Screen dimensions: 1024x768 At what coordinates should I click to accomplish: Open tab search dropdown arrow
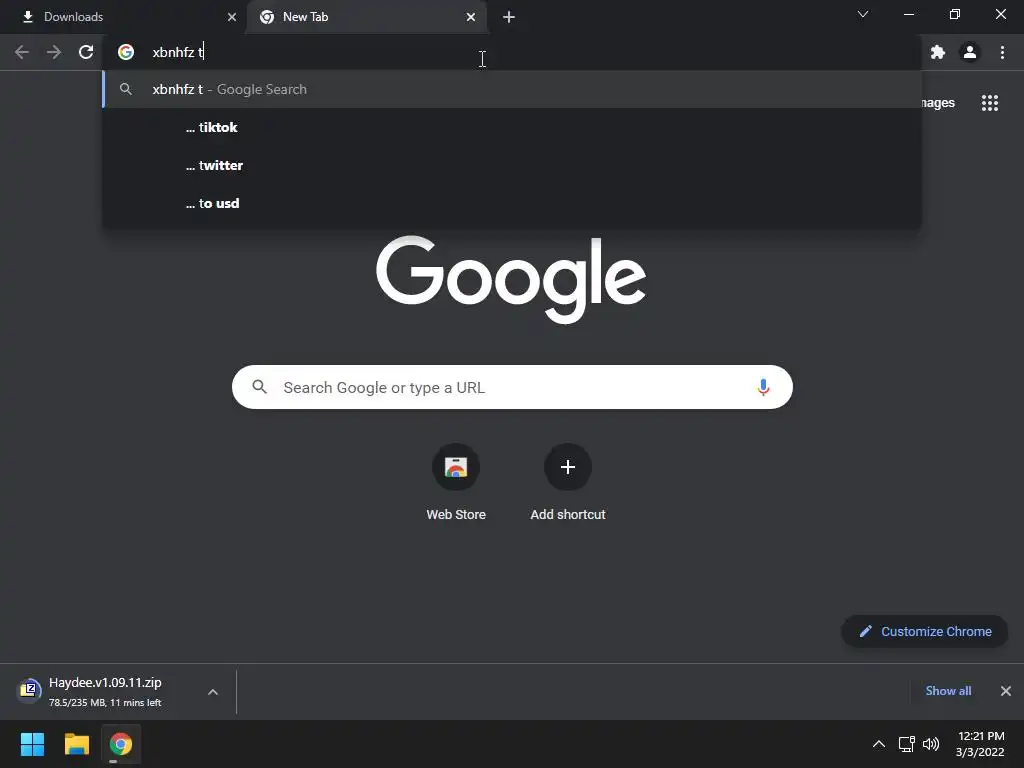pos(863,14)
